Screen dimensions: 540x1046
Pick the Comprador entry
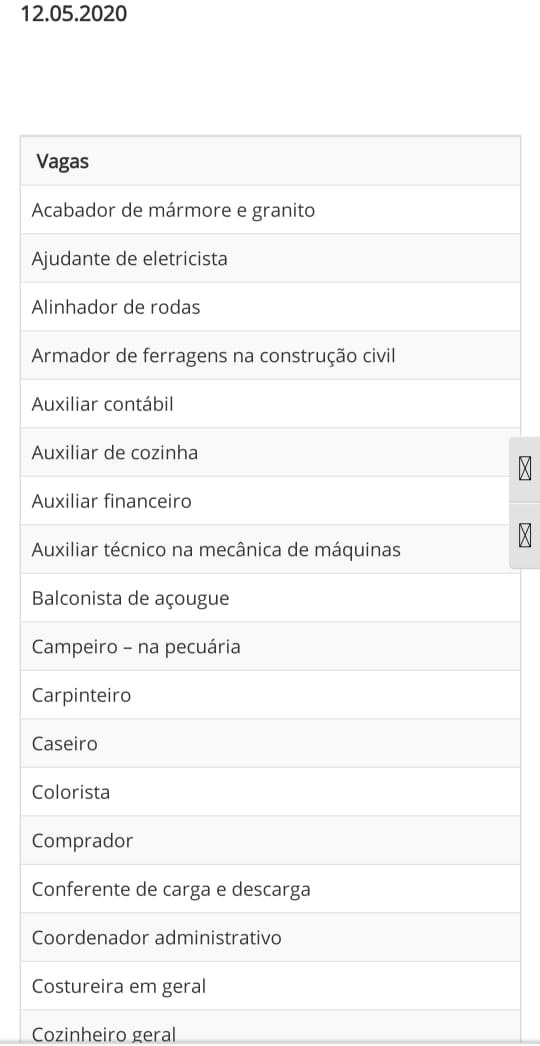tap(270, 841)
